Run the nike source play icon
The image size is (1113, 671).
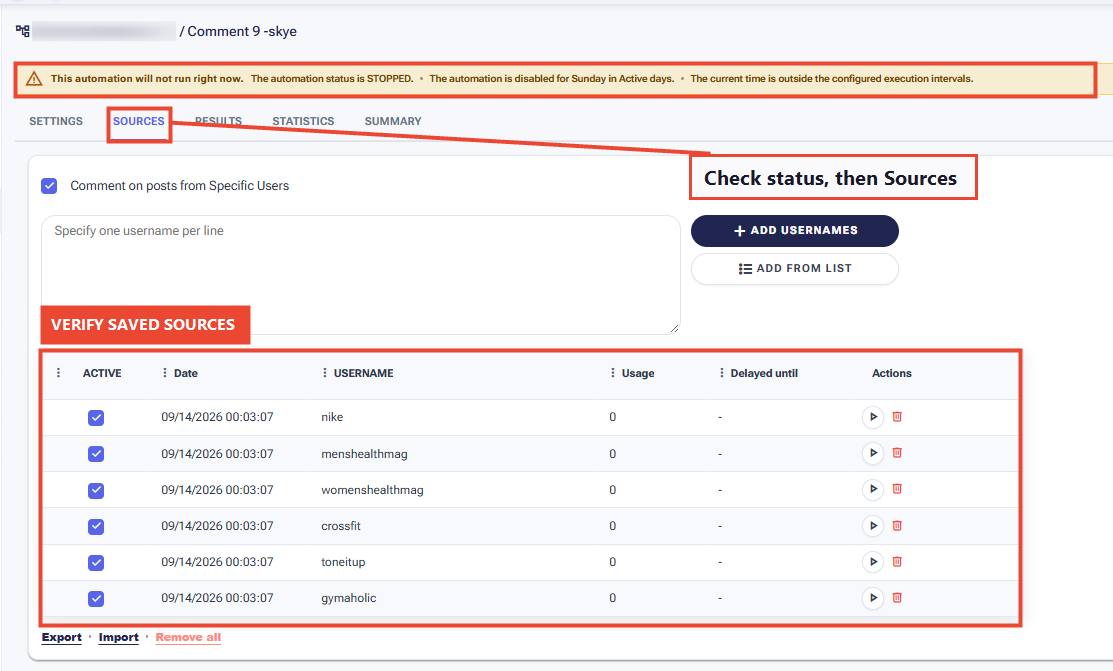click(x=873, y=417)
